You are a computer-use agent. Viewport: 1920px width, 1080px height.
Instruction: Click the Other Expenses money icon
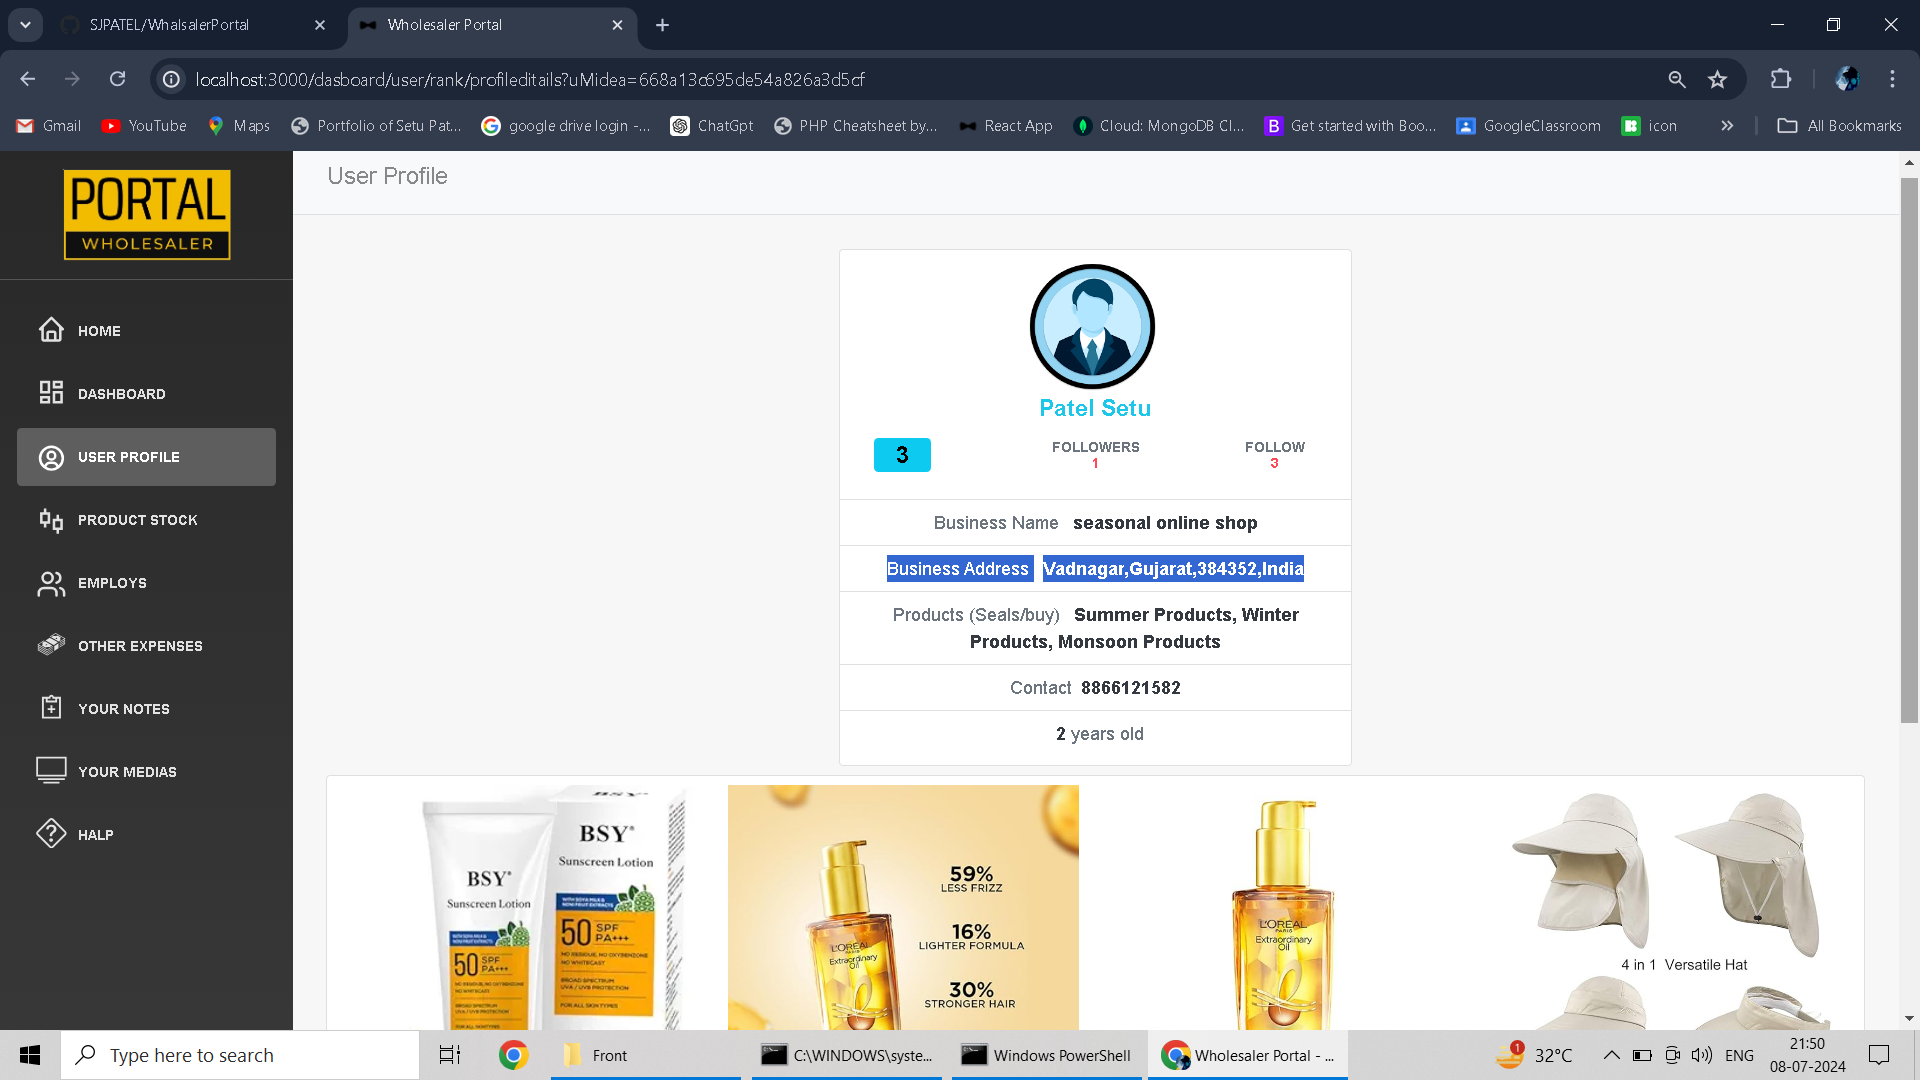51,645
